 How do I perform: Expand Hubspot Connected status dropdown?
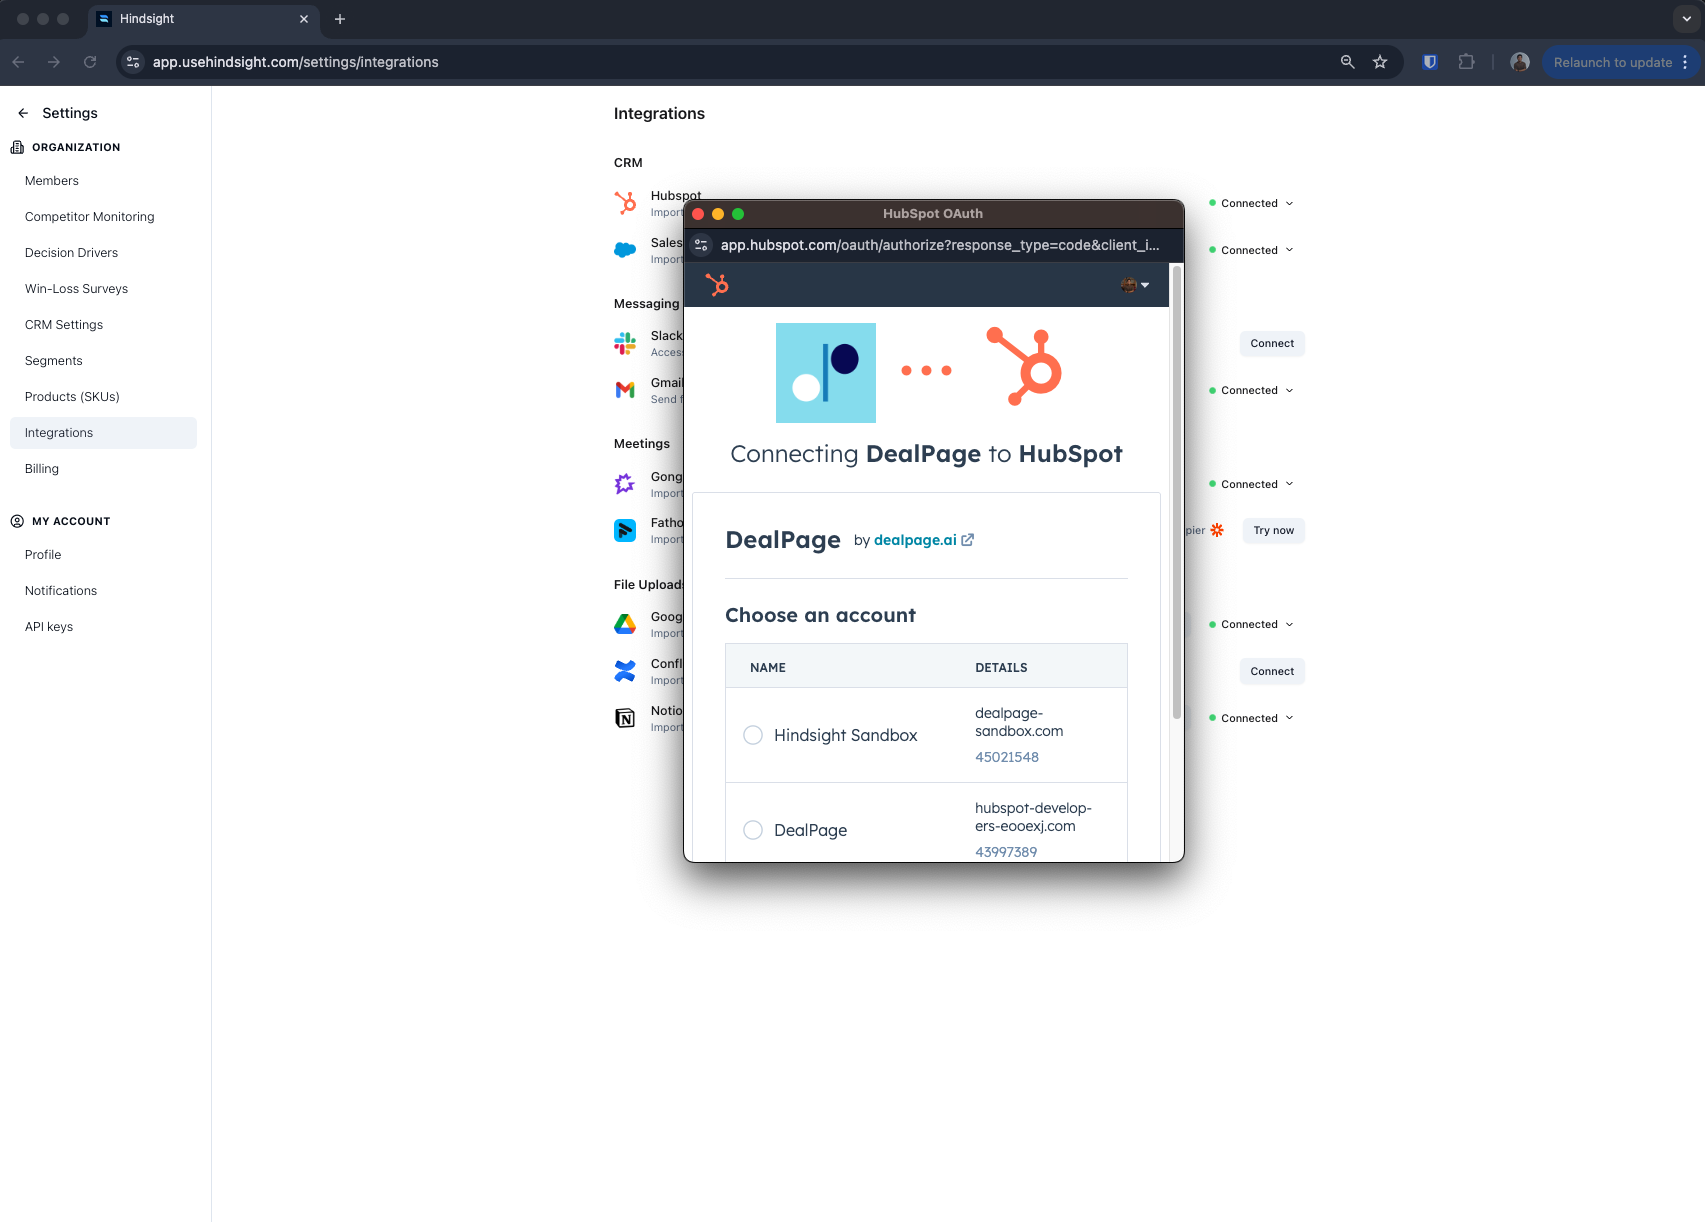click(x=1251, y=203)
